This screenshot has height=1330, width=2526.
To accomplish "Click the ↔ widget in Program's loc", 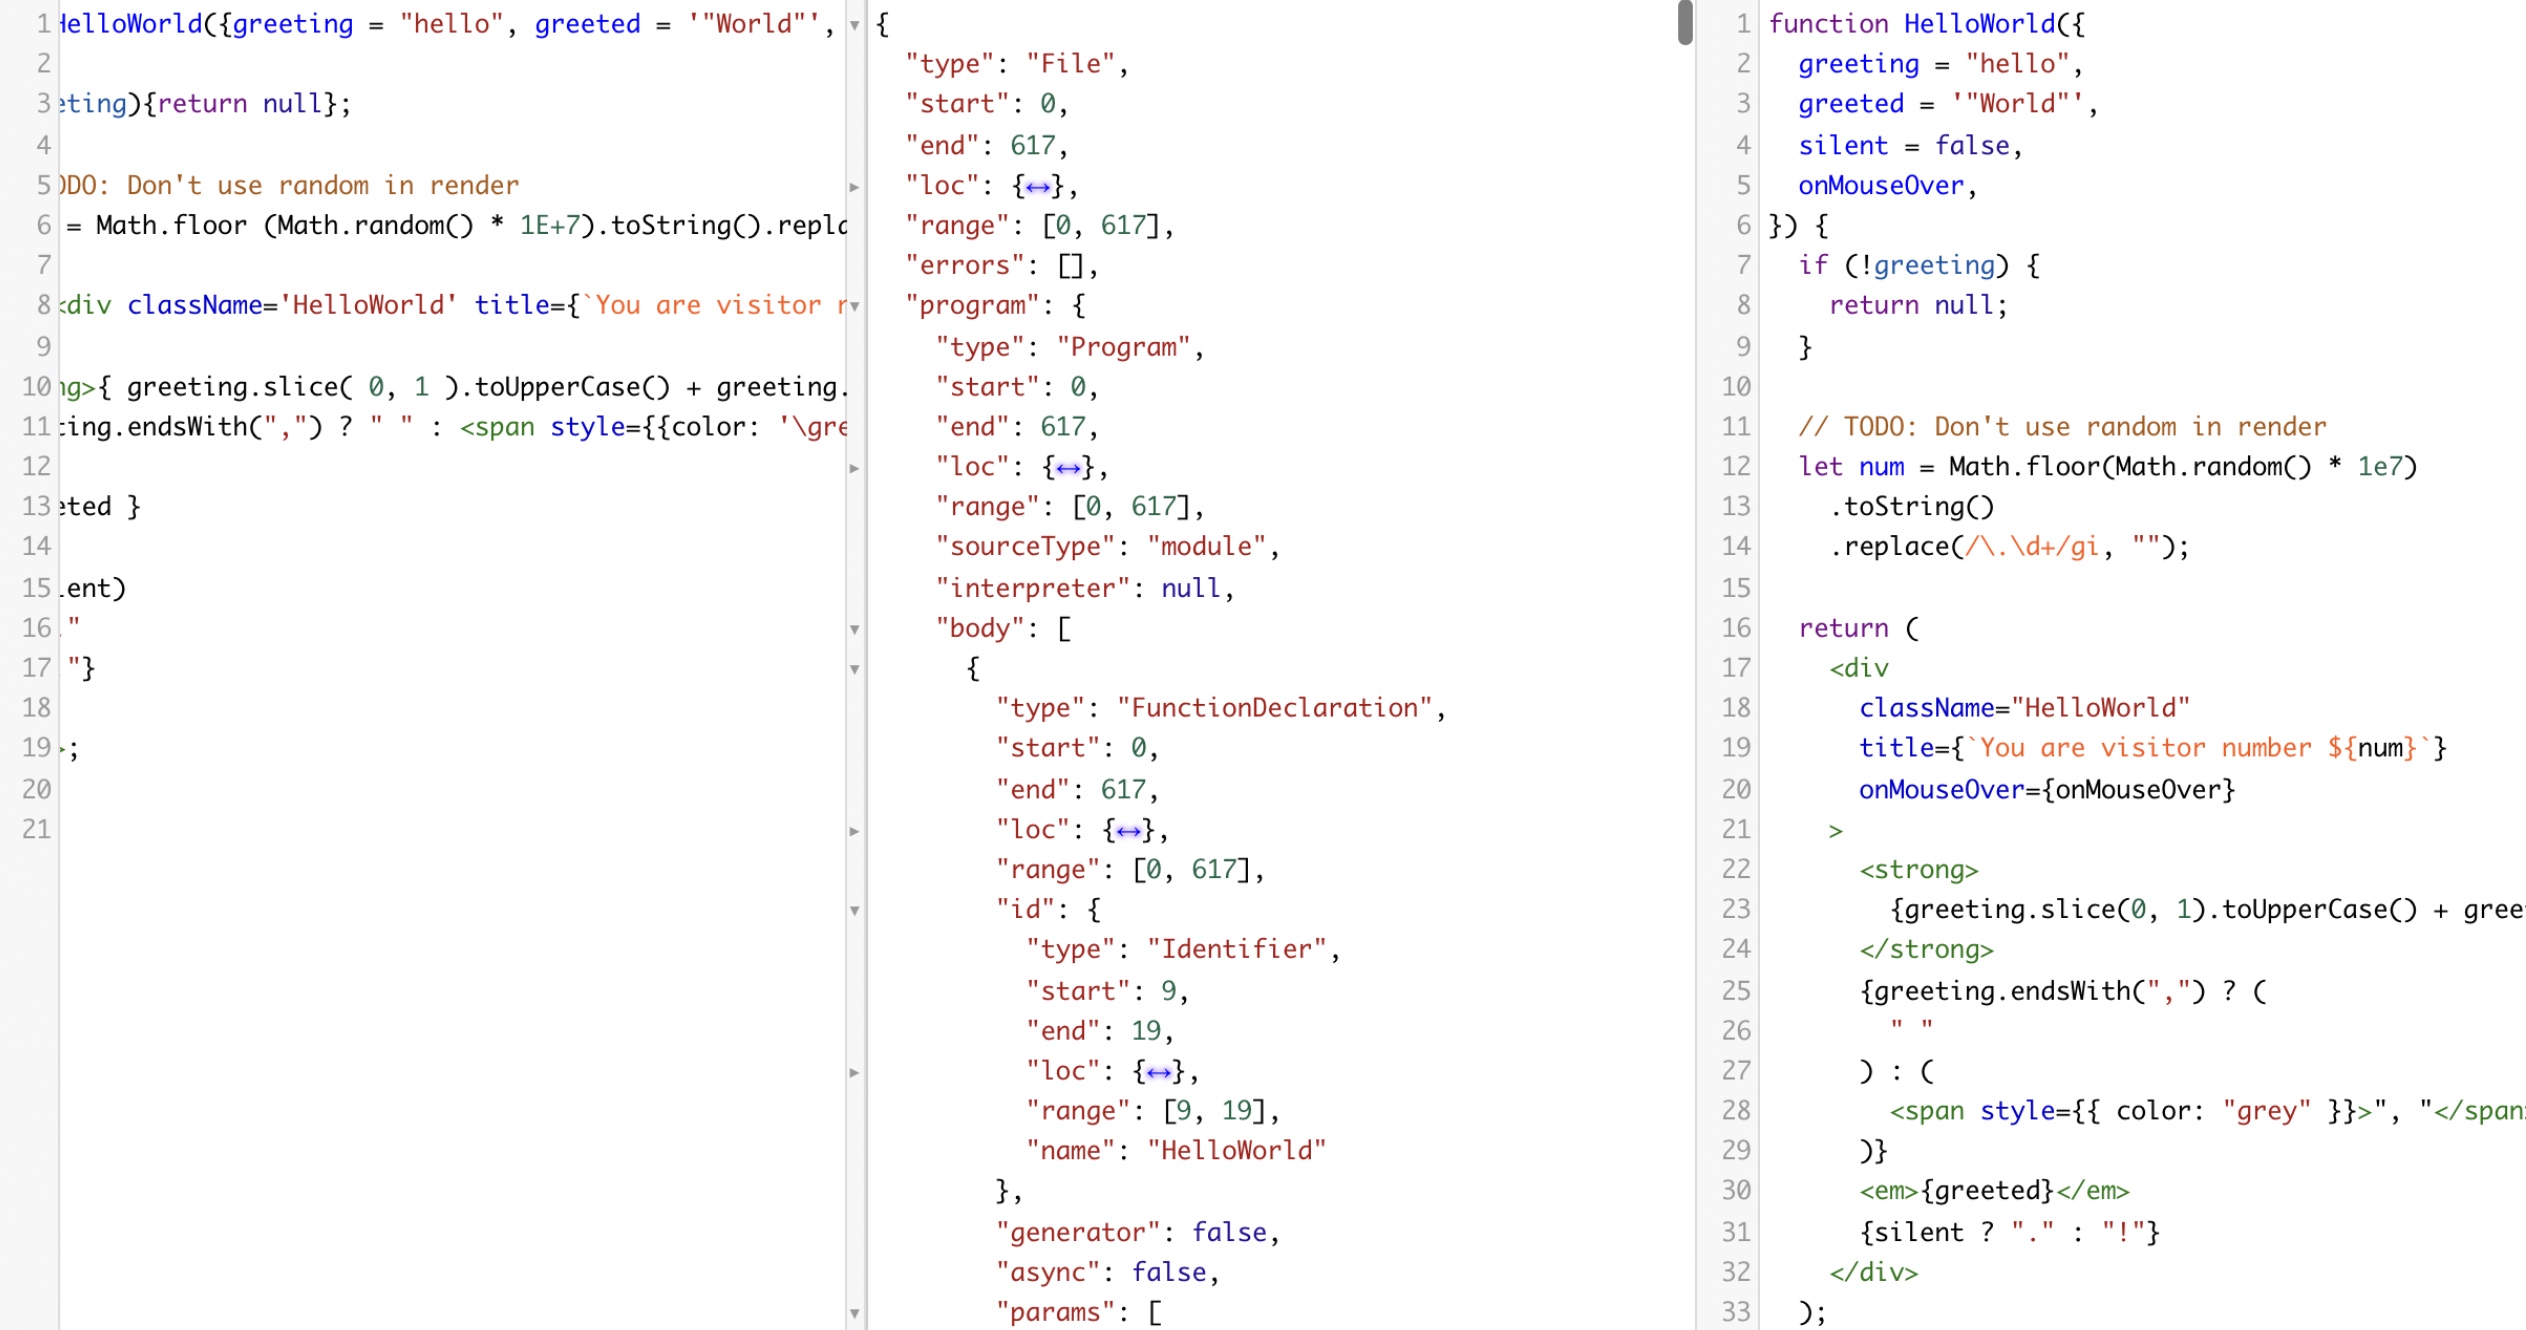I will click(x=1067, y=468).
